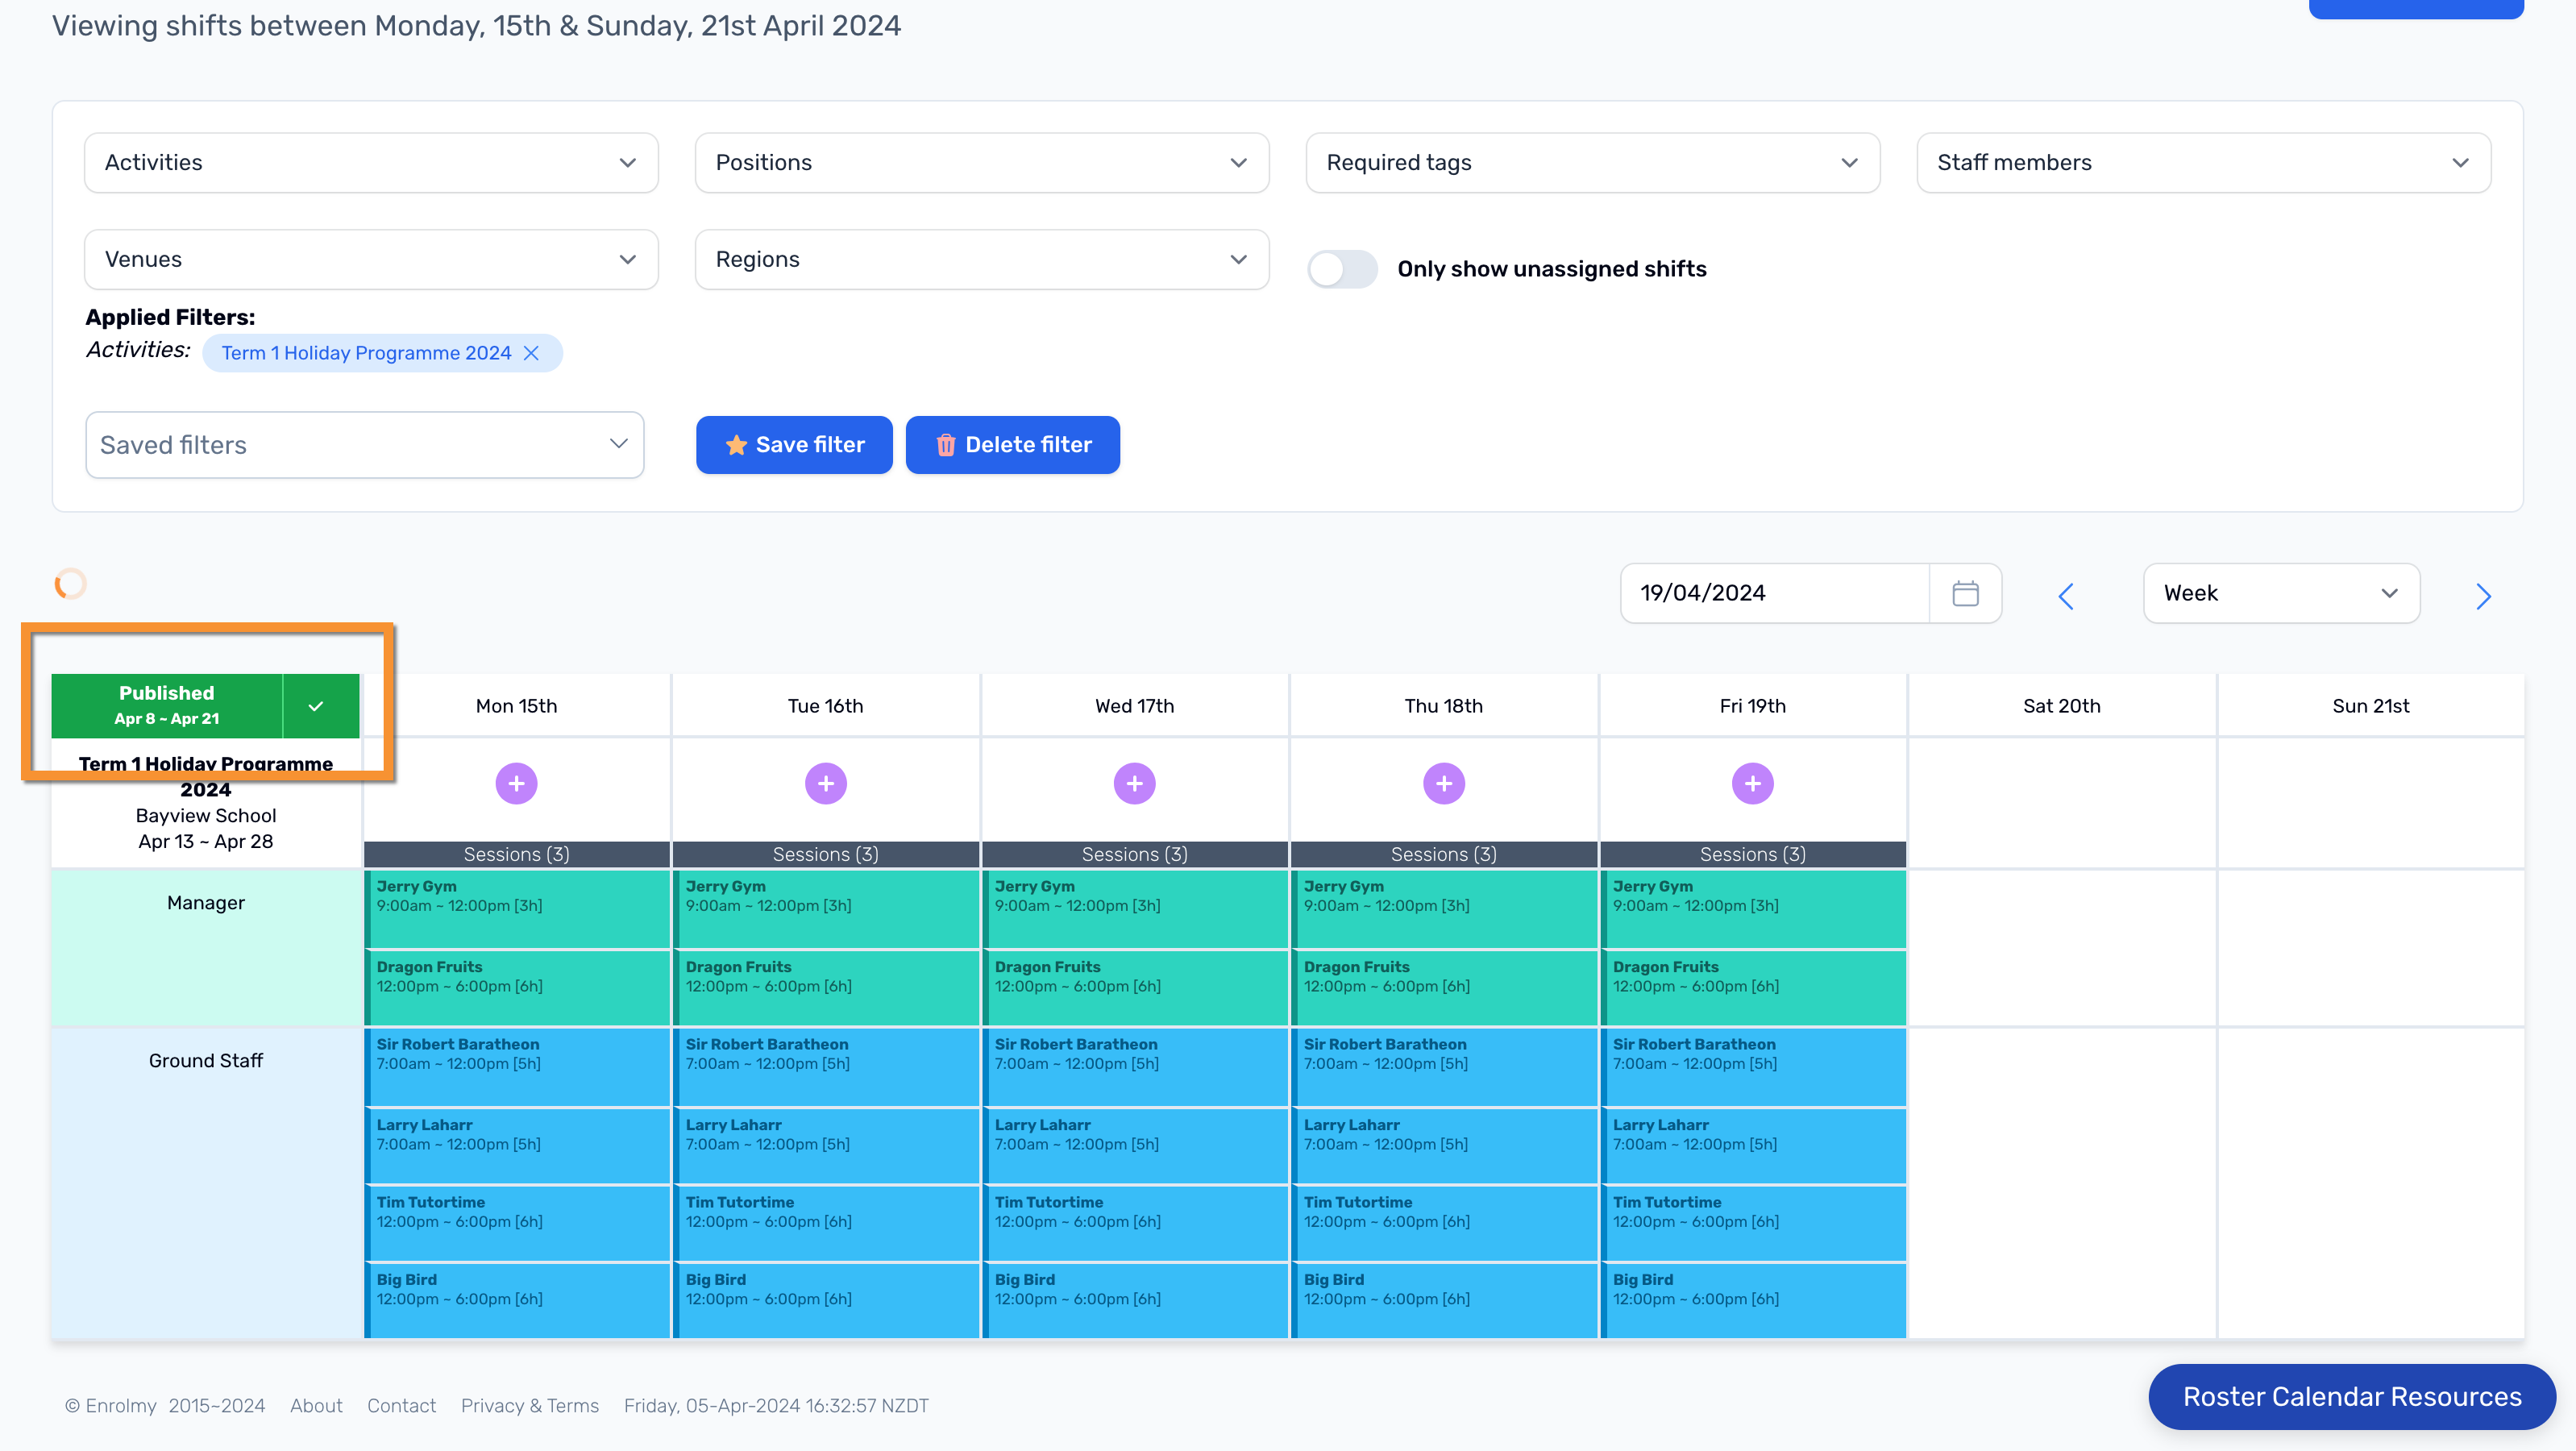Enable the Only show unassigned shifts toggle

1341,269
